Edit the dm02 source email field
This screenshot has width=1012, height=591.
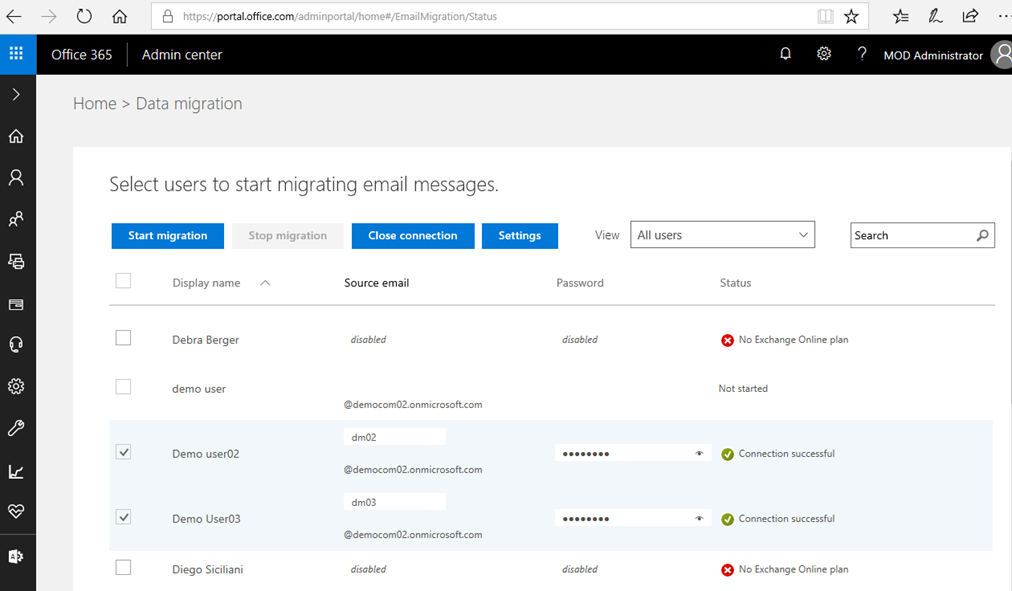click(x=394, y=437)
